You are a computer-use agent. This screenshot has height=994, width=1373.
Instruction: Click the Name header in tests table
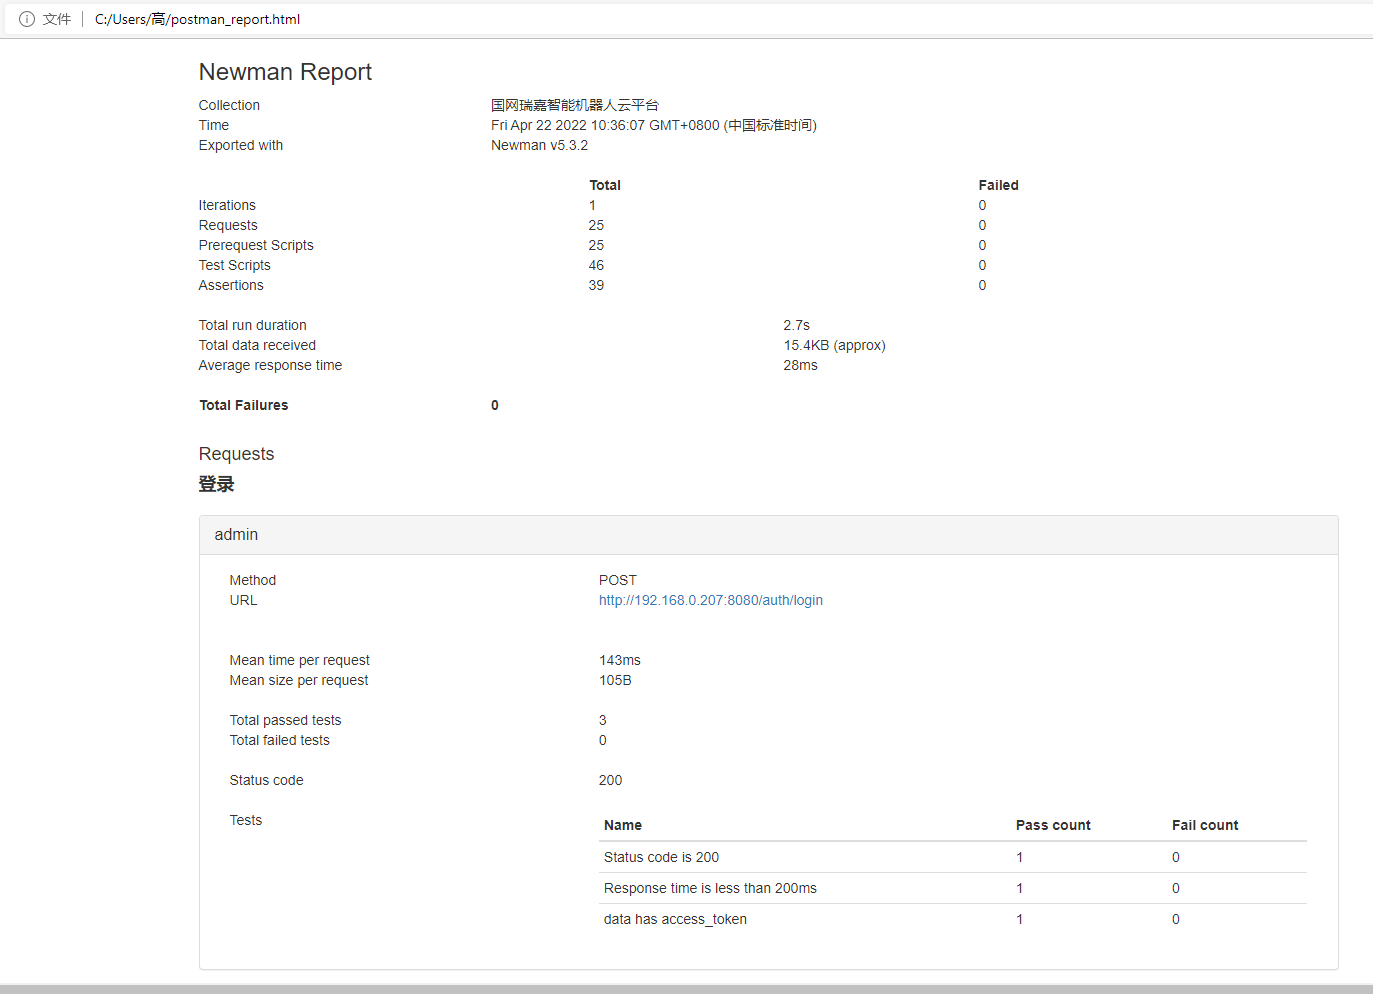tap(623, 825)
